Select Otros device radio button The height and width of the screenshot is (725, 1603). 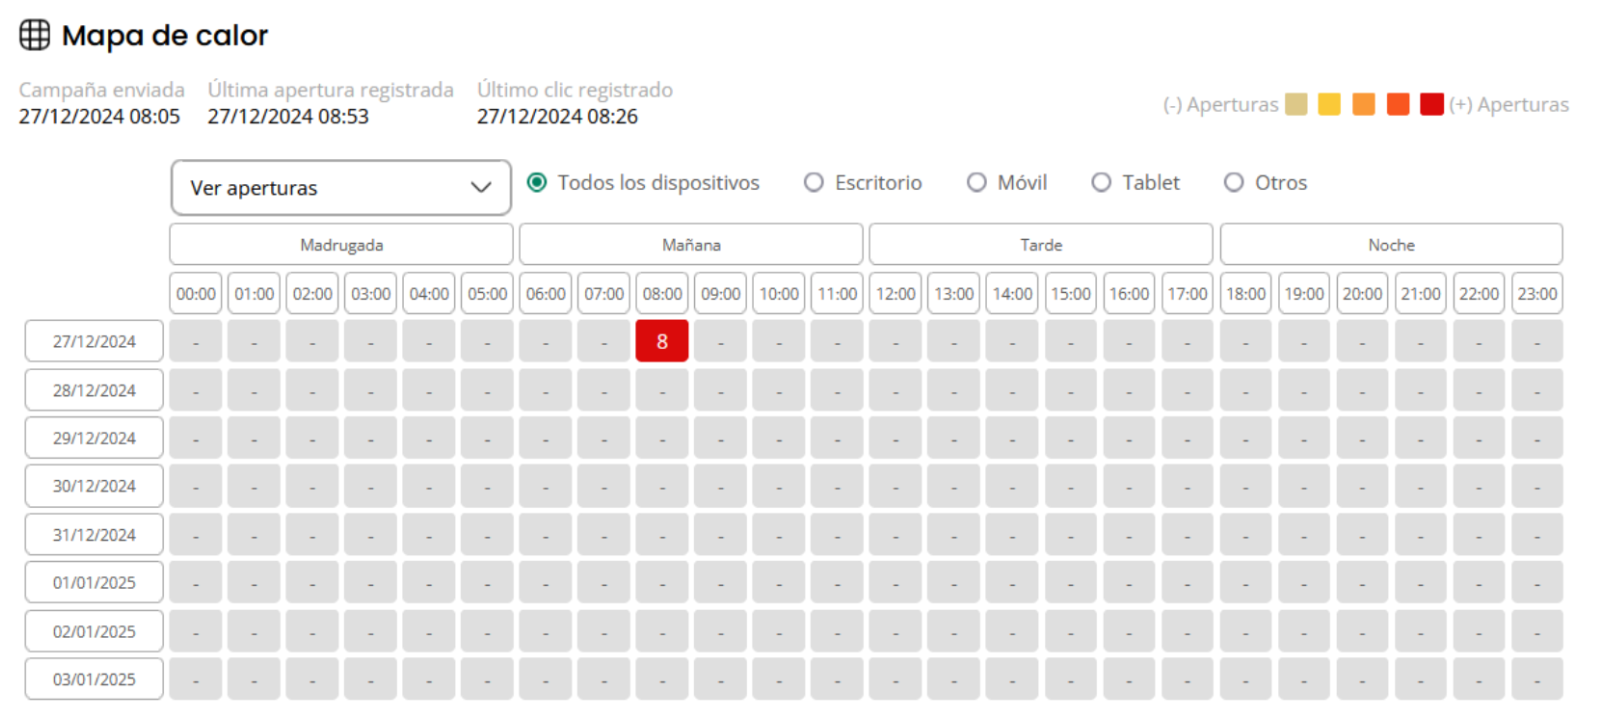(x=1234, y=182)
